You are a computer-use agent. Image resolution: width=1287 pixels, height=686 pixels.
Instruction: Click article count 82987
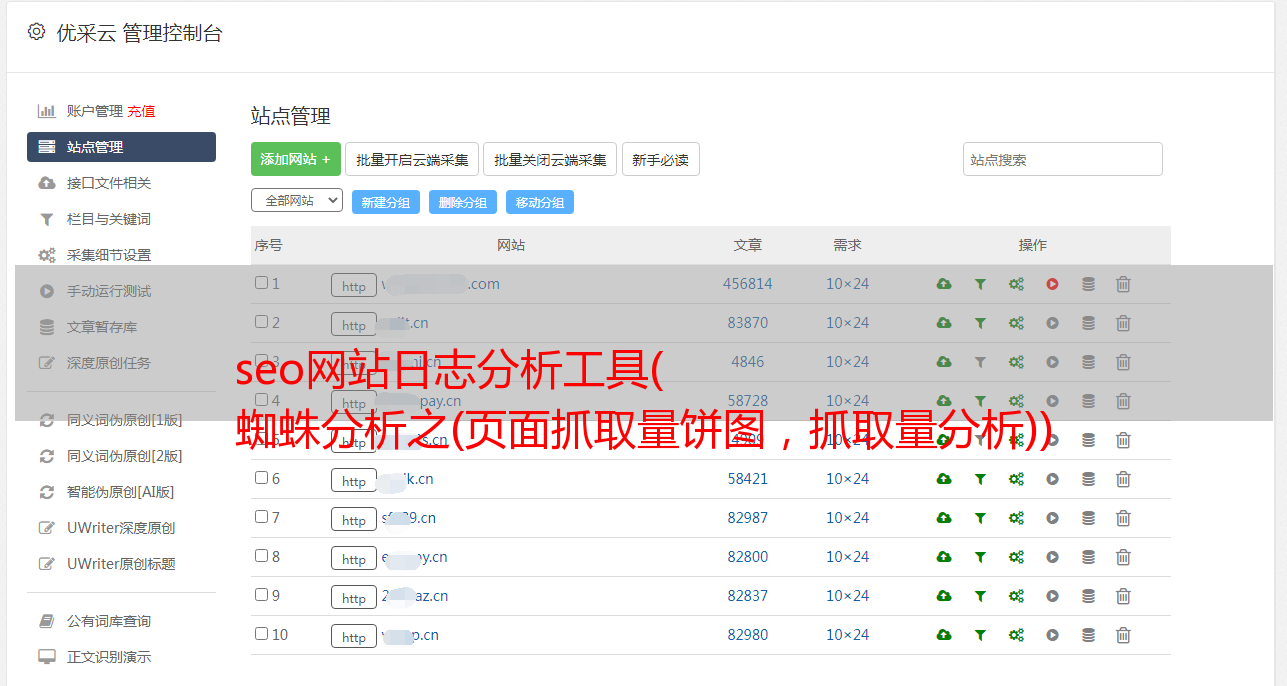[x=748, y=518]
